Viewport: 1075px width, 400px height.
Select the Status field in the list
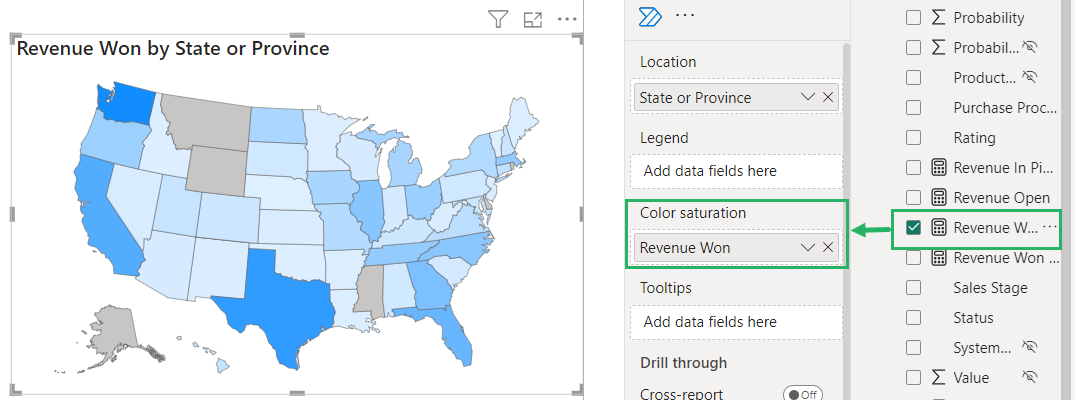click(973, 317)
